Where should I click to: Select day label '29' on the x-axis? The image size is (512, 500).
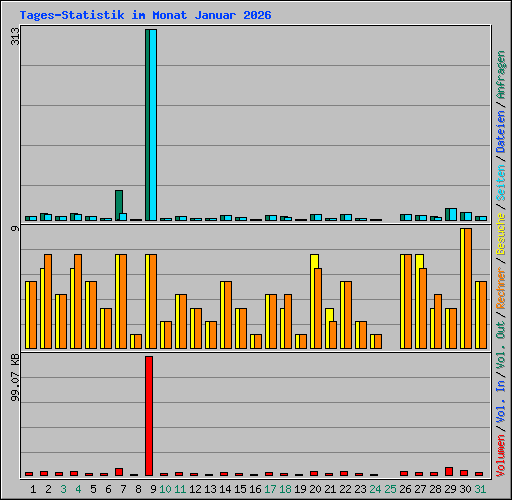click(x=450, y=489)
